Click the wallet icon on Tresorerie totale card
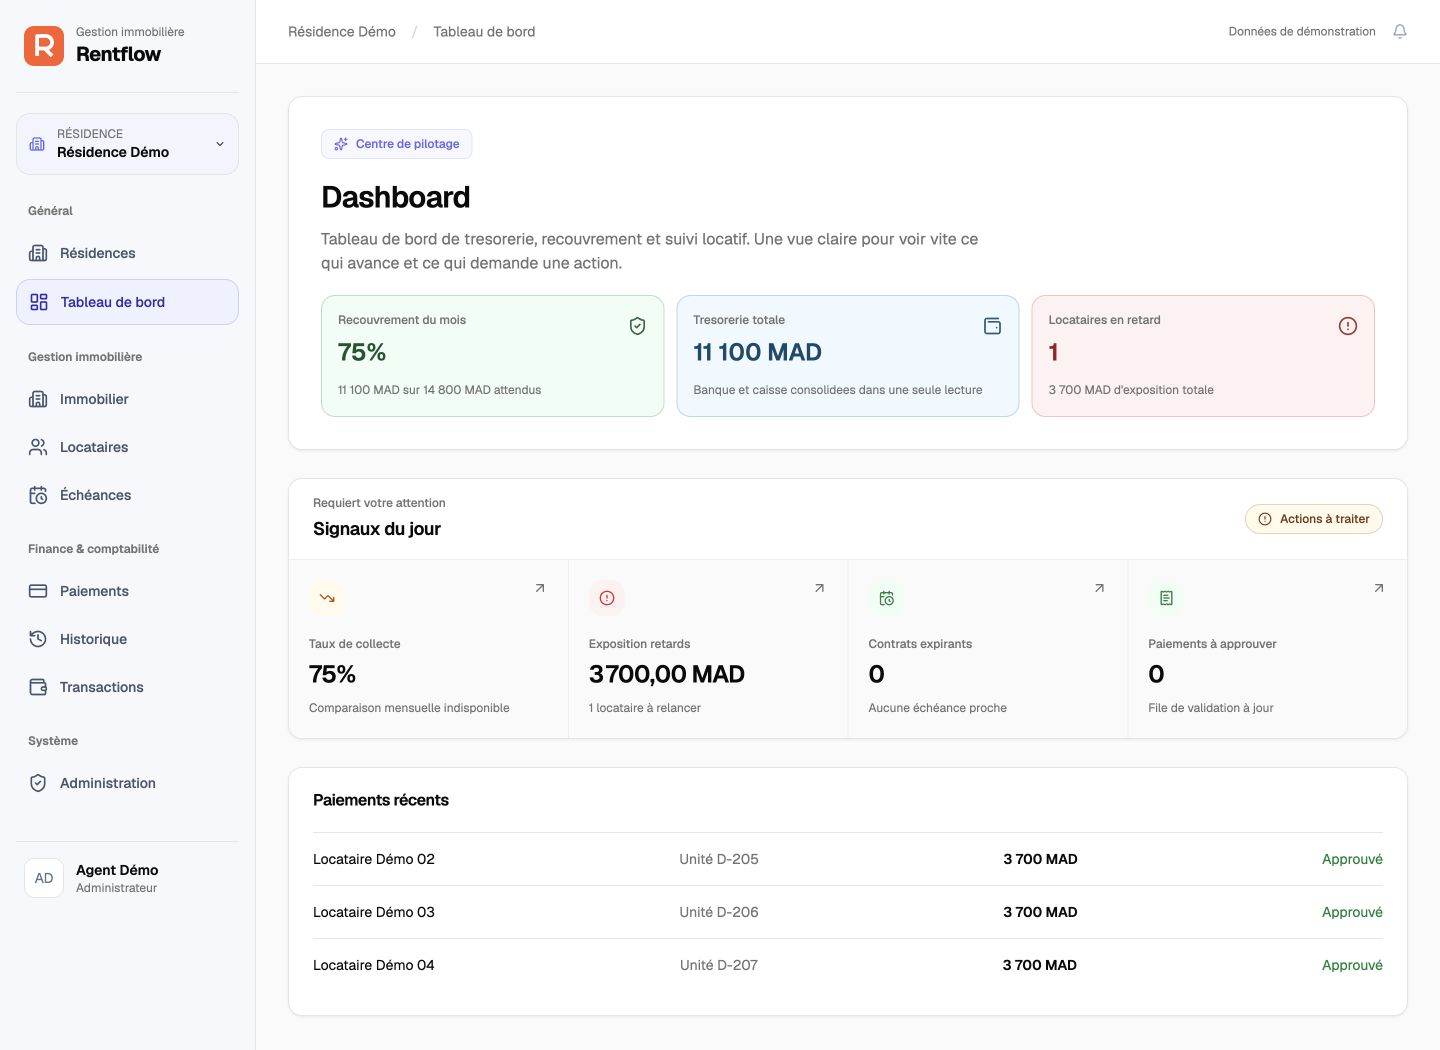The width and height of the screenshot is (1440, 1050). (x=992, y=326)
